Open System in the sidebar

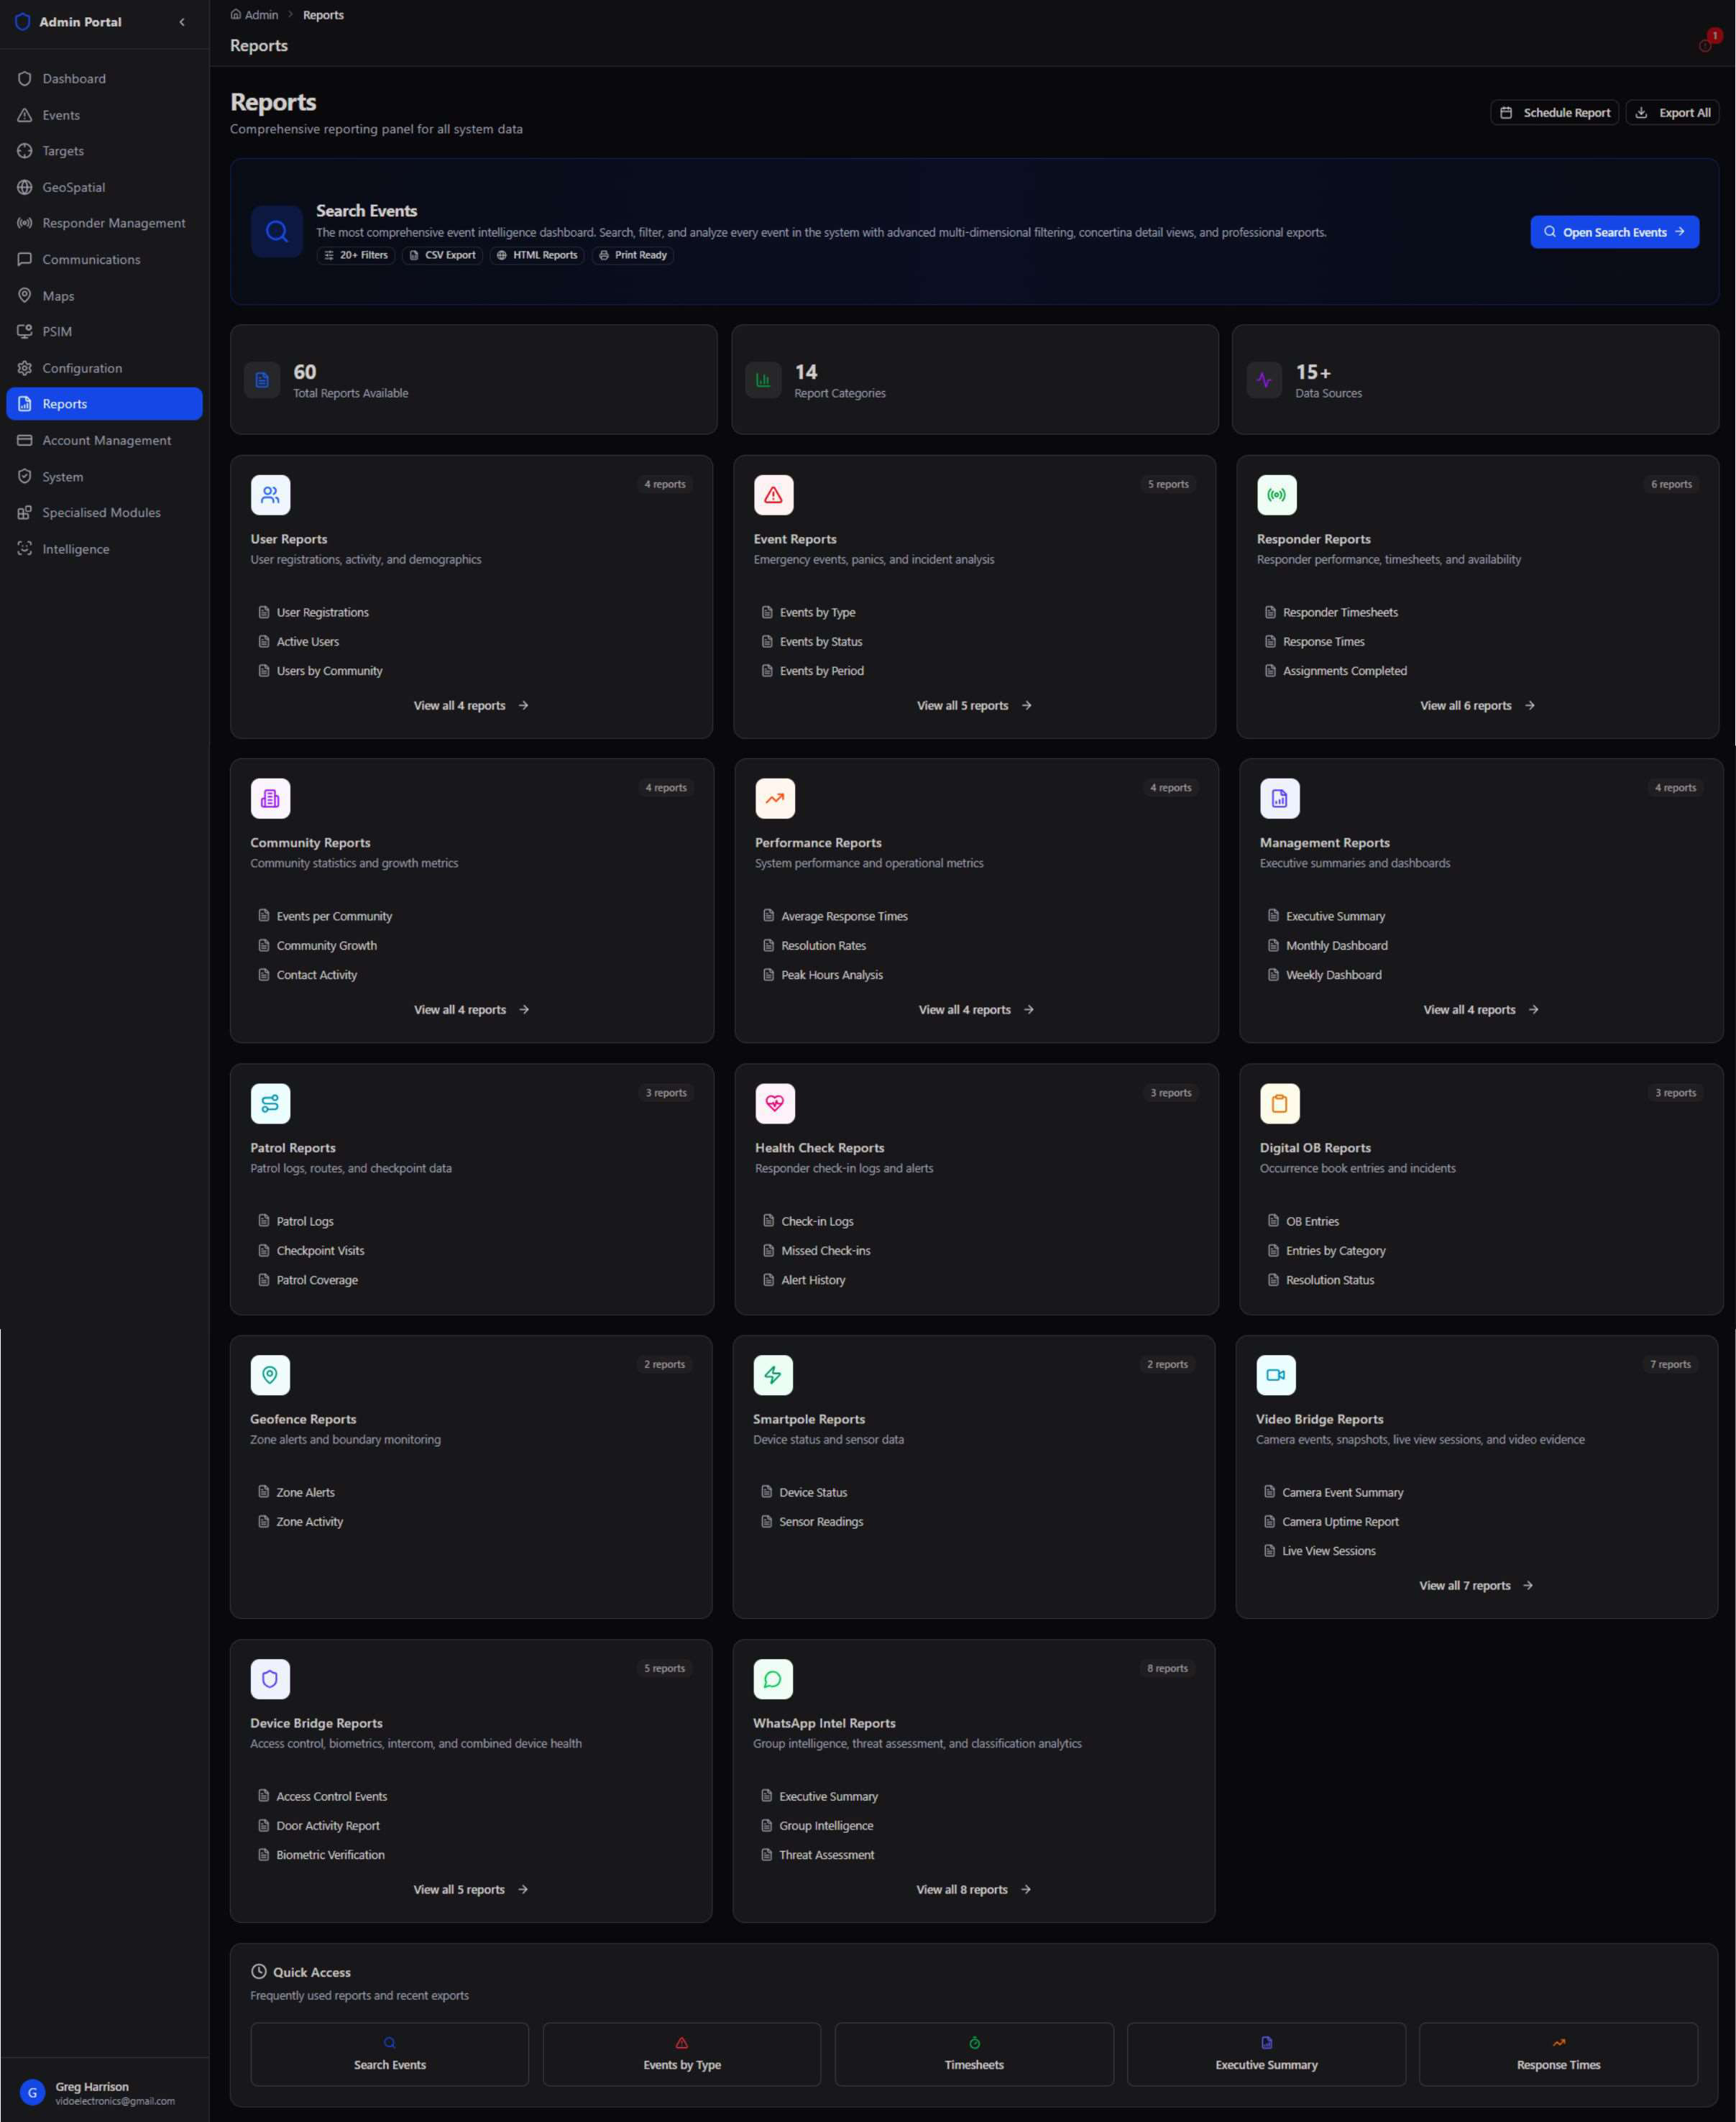pos(104,477)
